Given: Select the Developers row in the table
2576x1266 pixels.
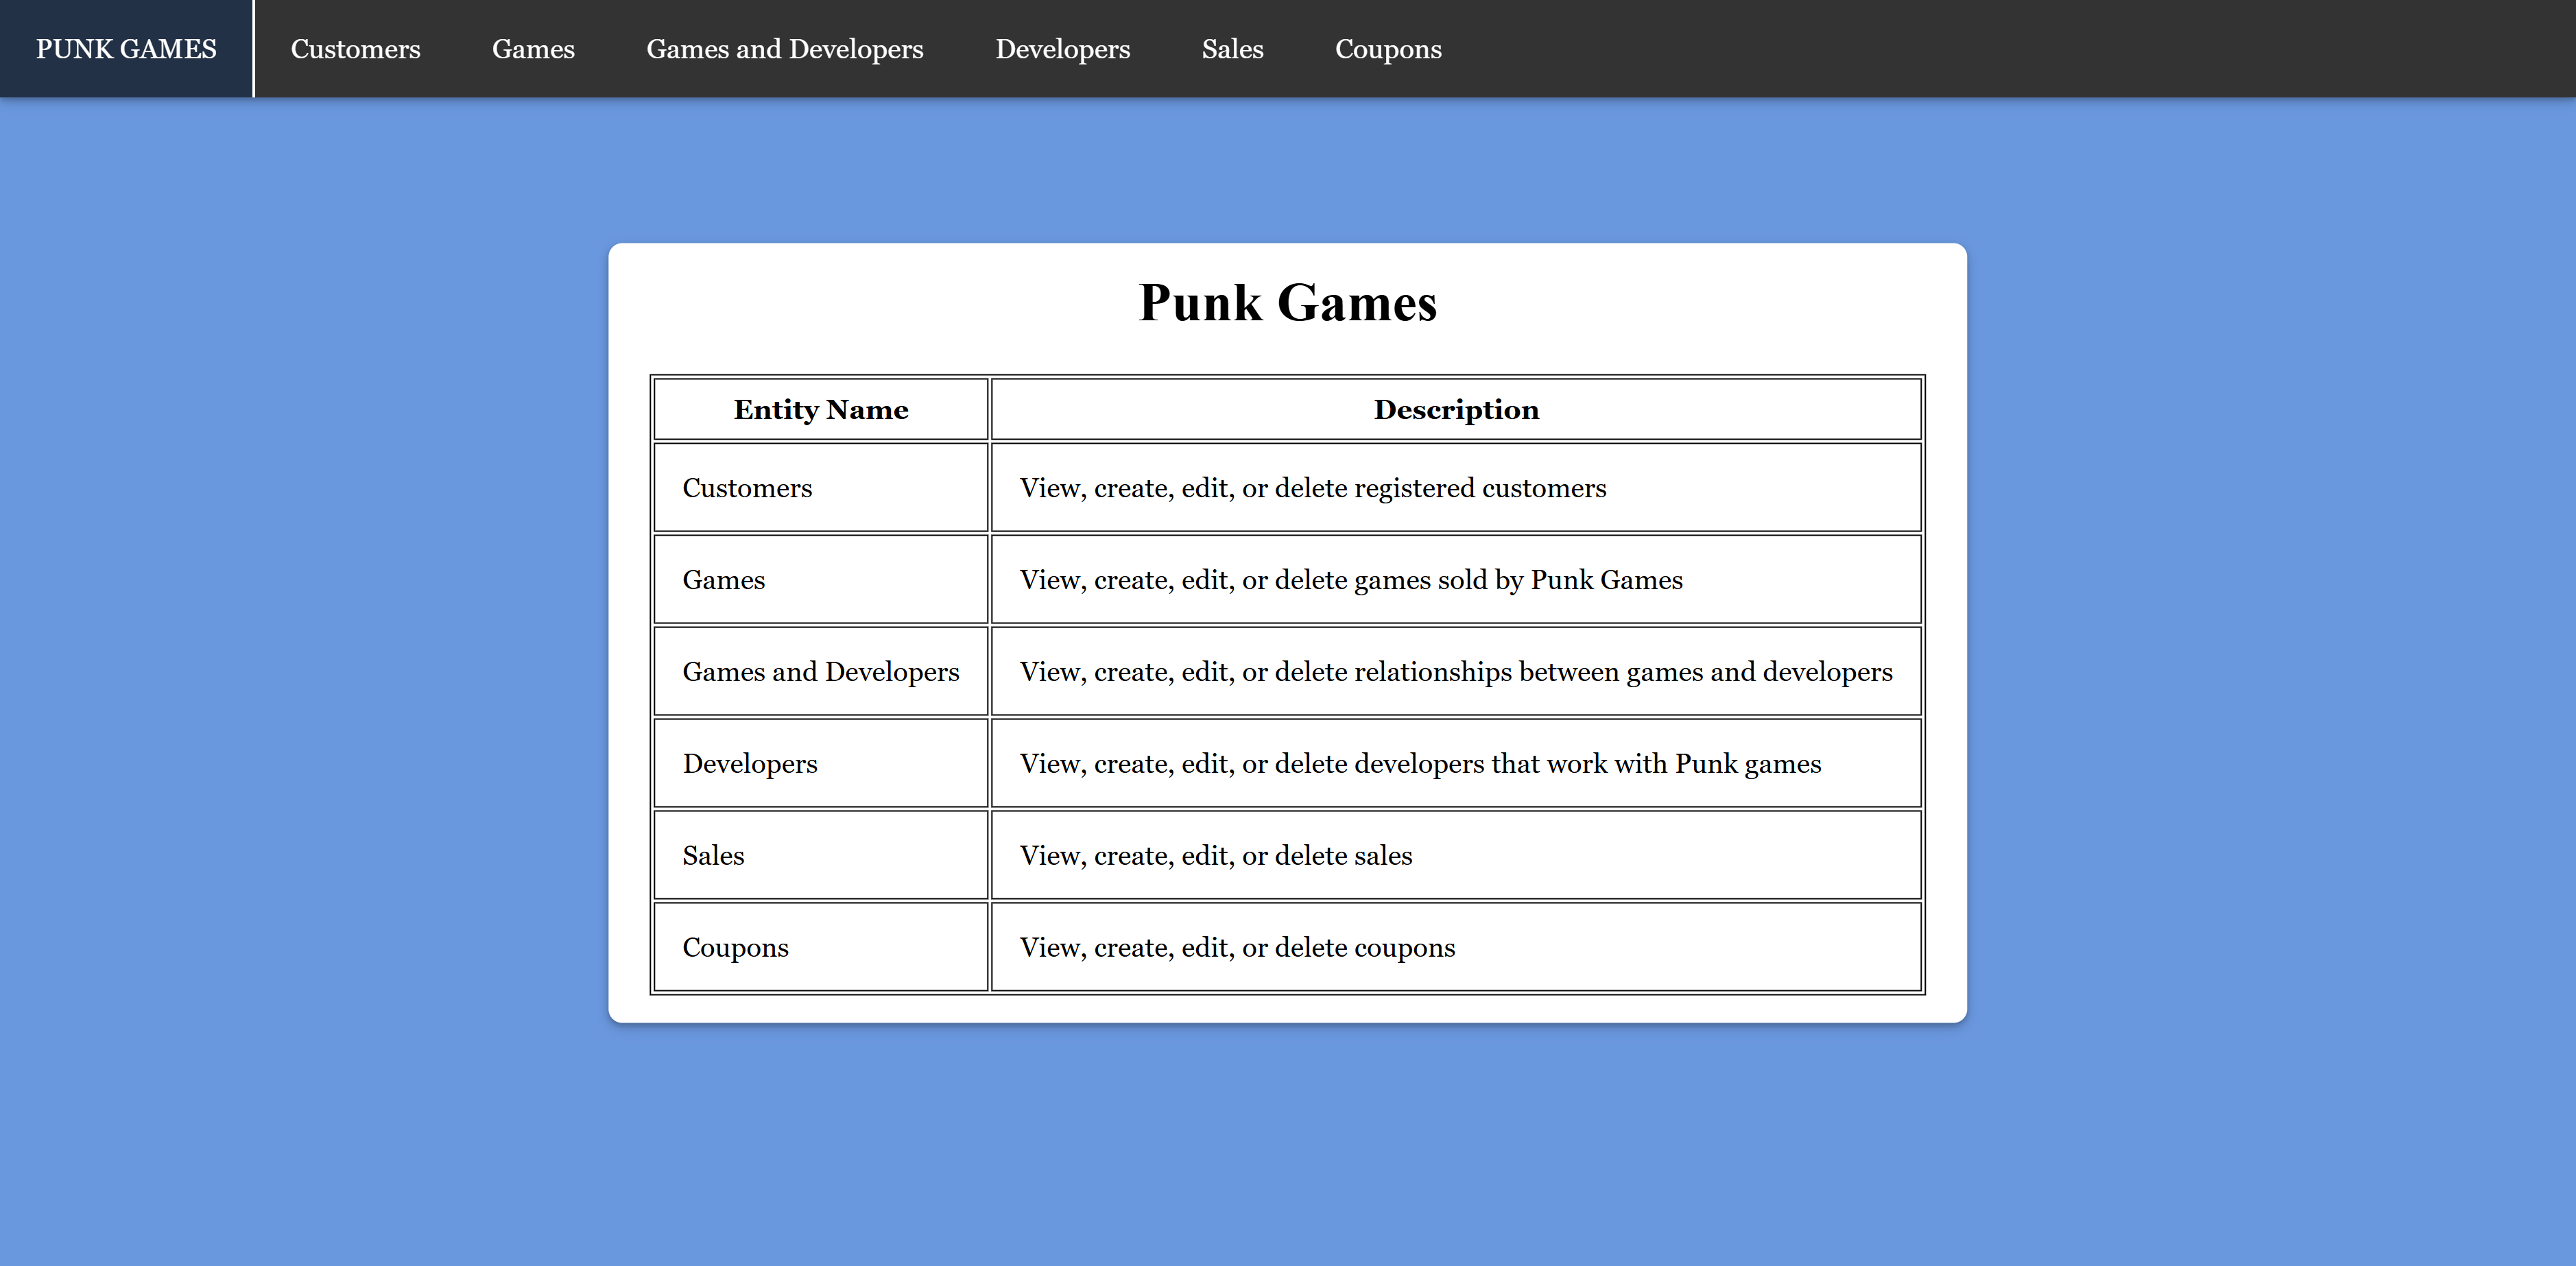Looking at the screenshot, I should (749, 764).
